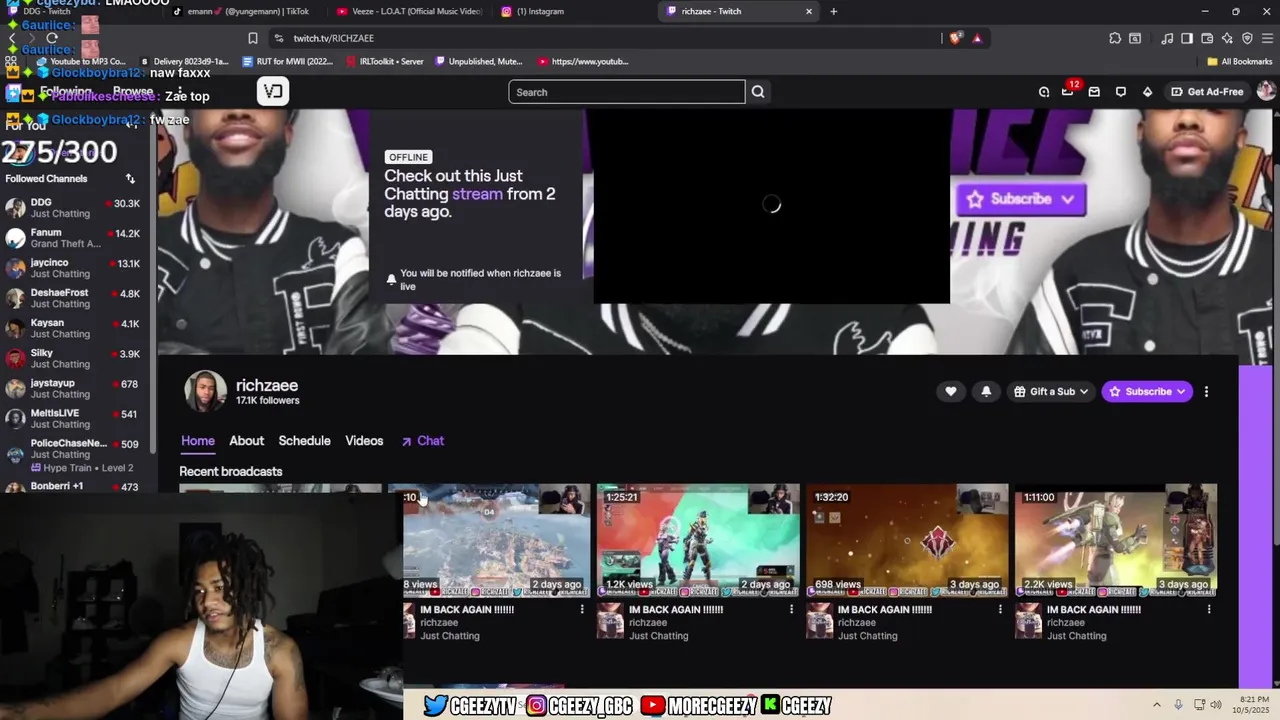This screenshot has width=1280, height=720.
Task: Open the 1:32:20 broadcast thumbnail
Action: [x=907, y=541]
